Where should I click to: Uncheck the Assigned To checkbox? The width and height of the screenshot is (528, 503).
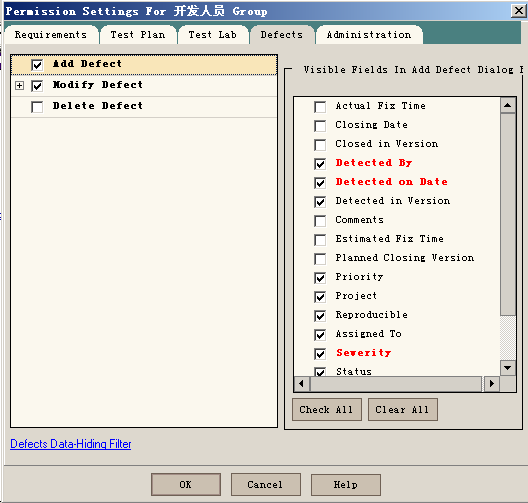[x=320, y=335]
